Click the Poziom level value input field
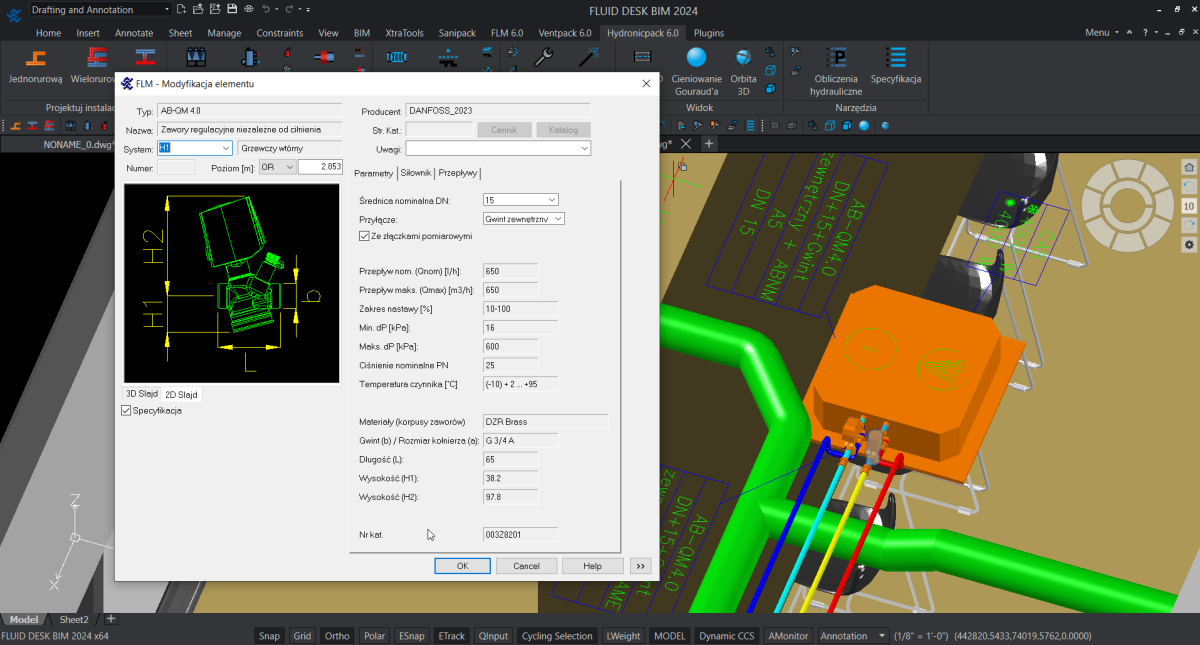Image resolution: width=1200 pixels, height=645 pixels. pos(320,167)
